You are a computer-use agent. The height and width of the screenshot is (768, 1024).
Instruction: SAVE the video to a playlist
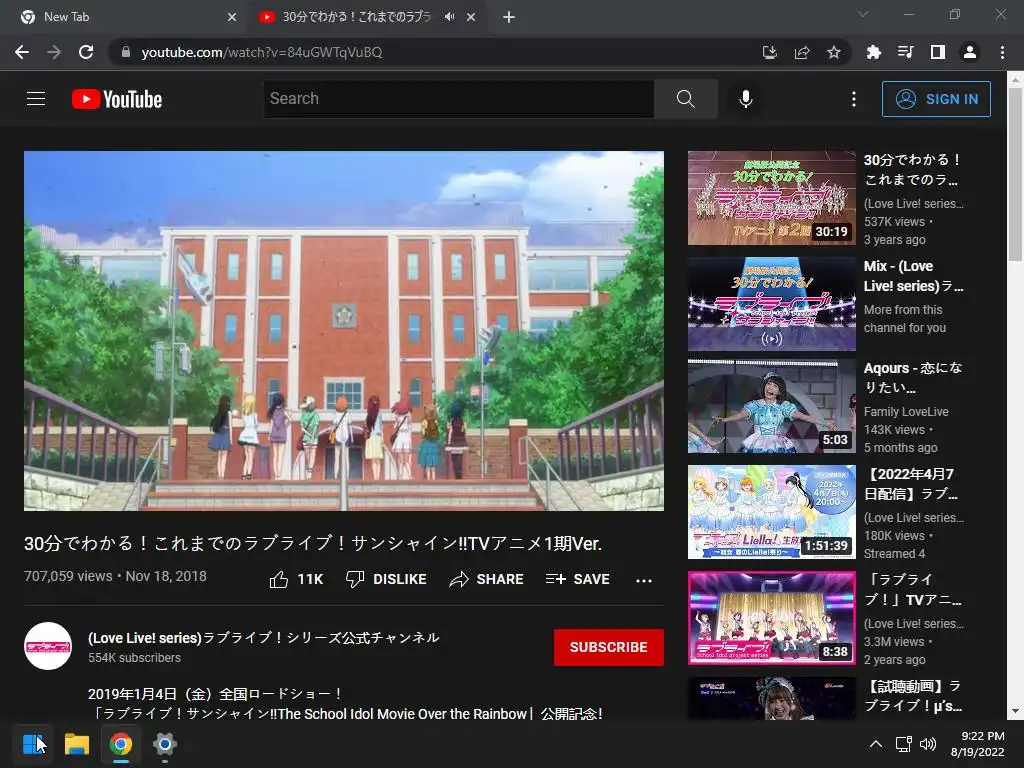[x=577, y=579]
